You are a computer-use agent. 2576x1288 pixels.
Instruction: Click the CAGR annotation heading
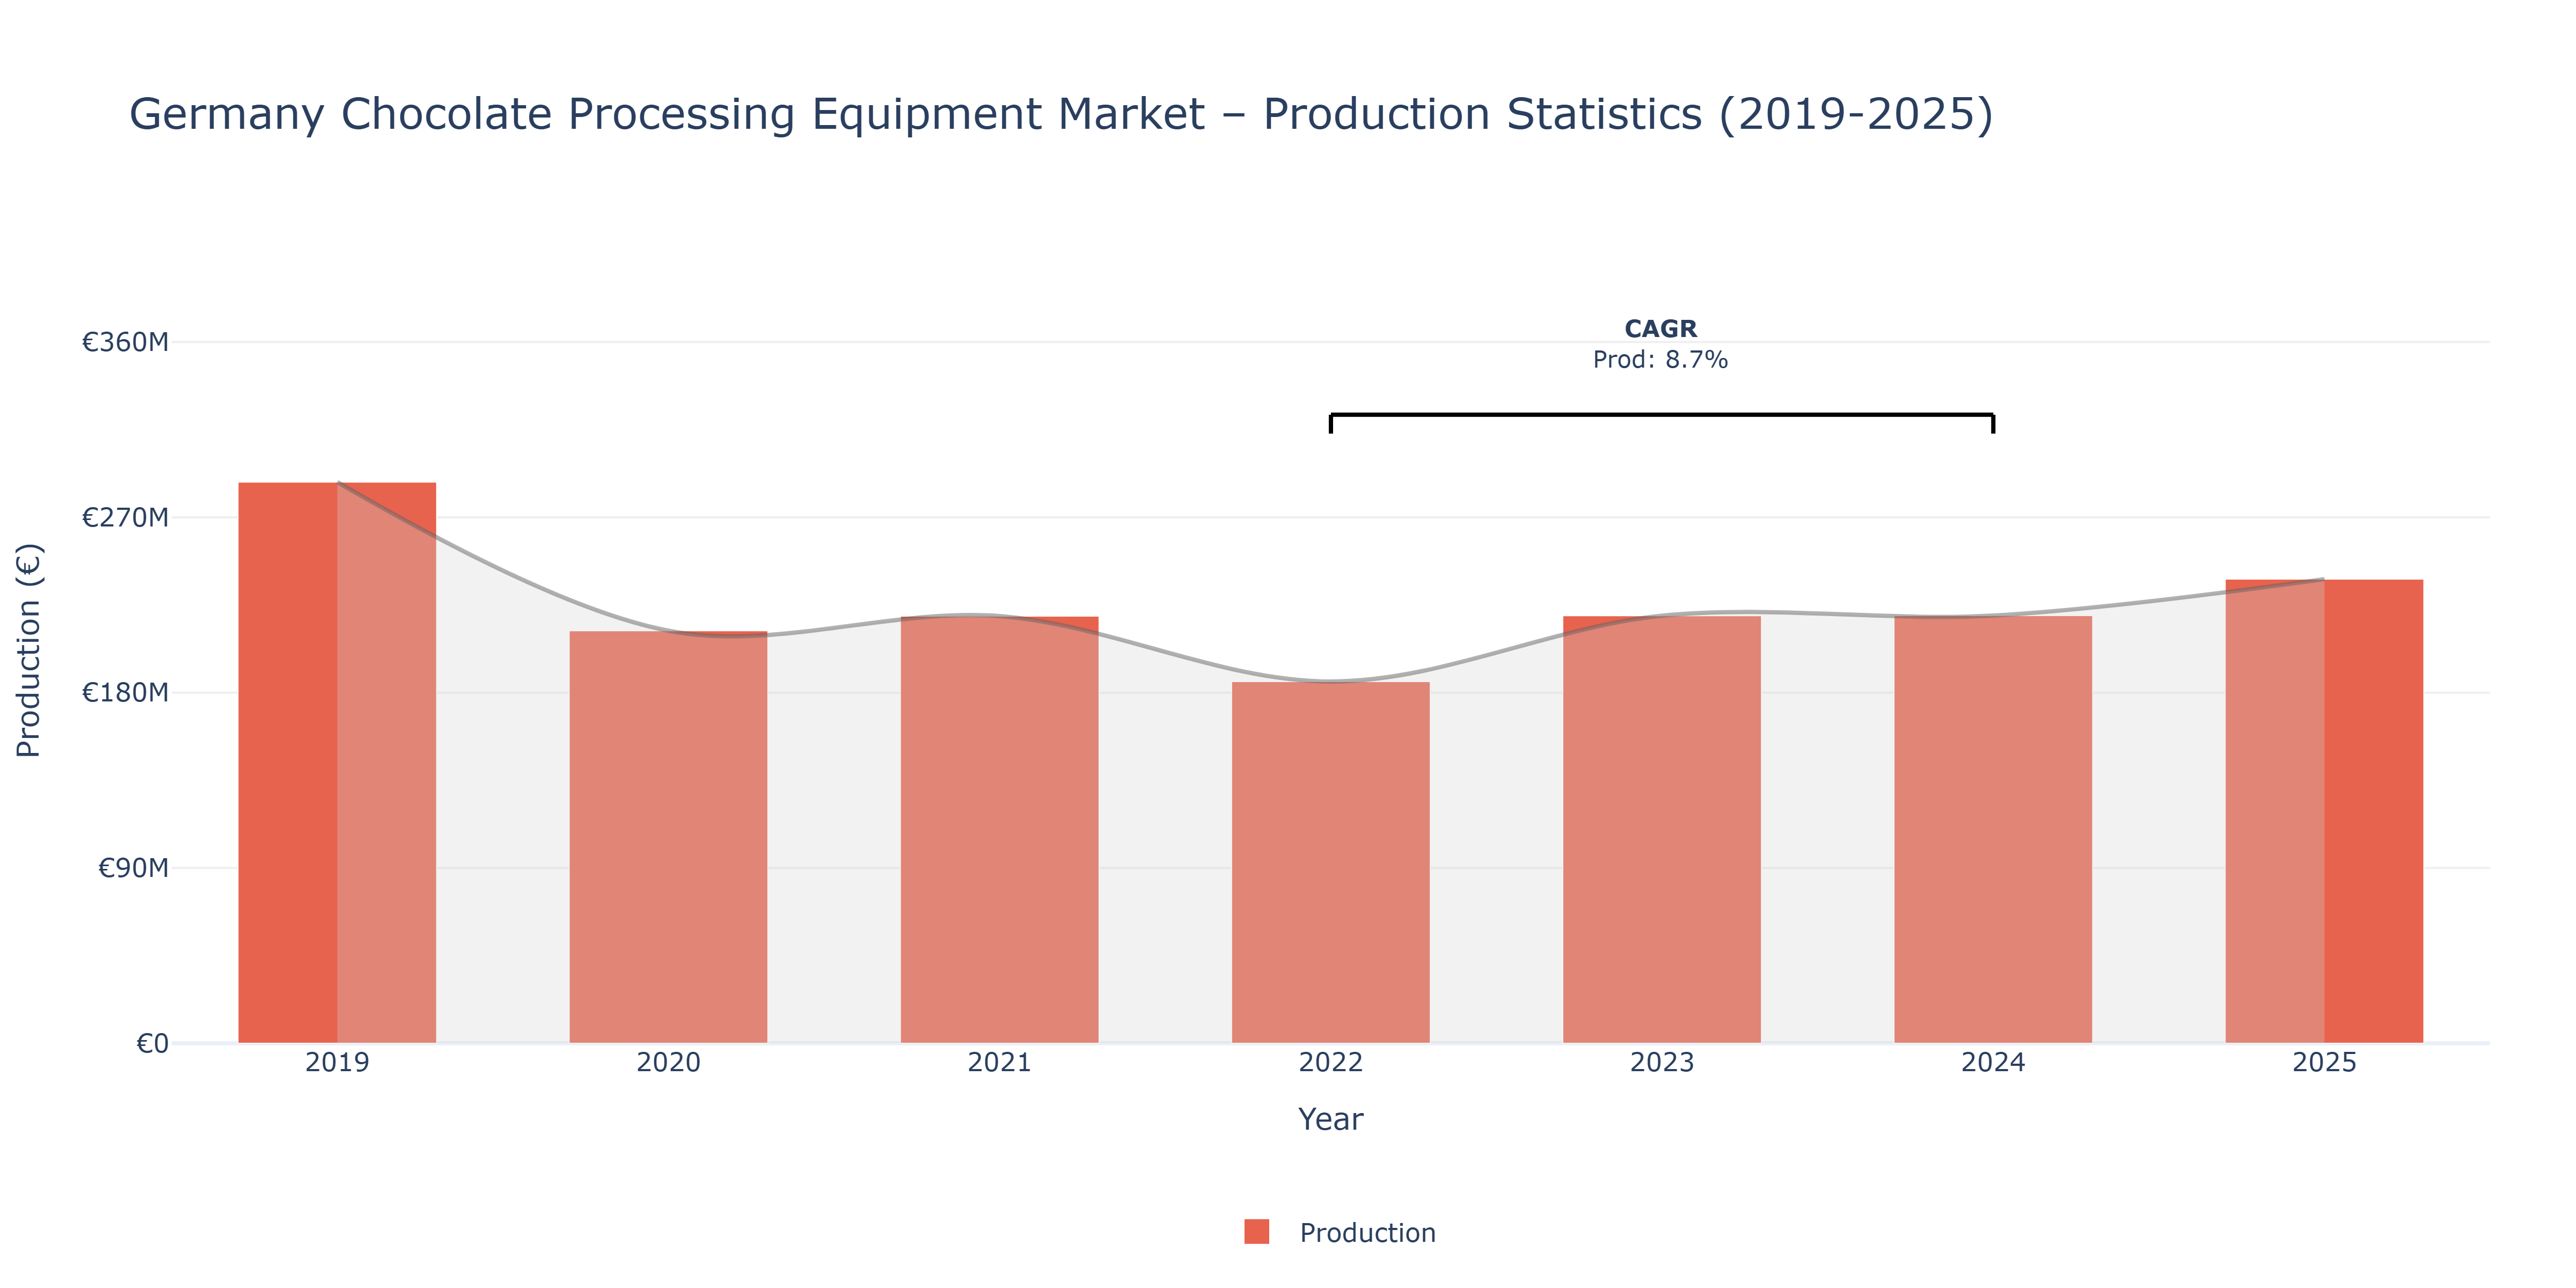pyautogui.click(x=1660, y=329)
